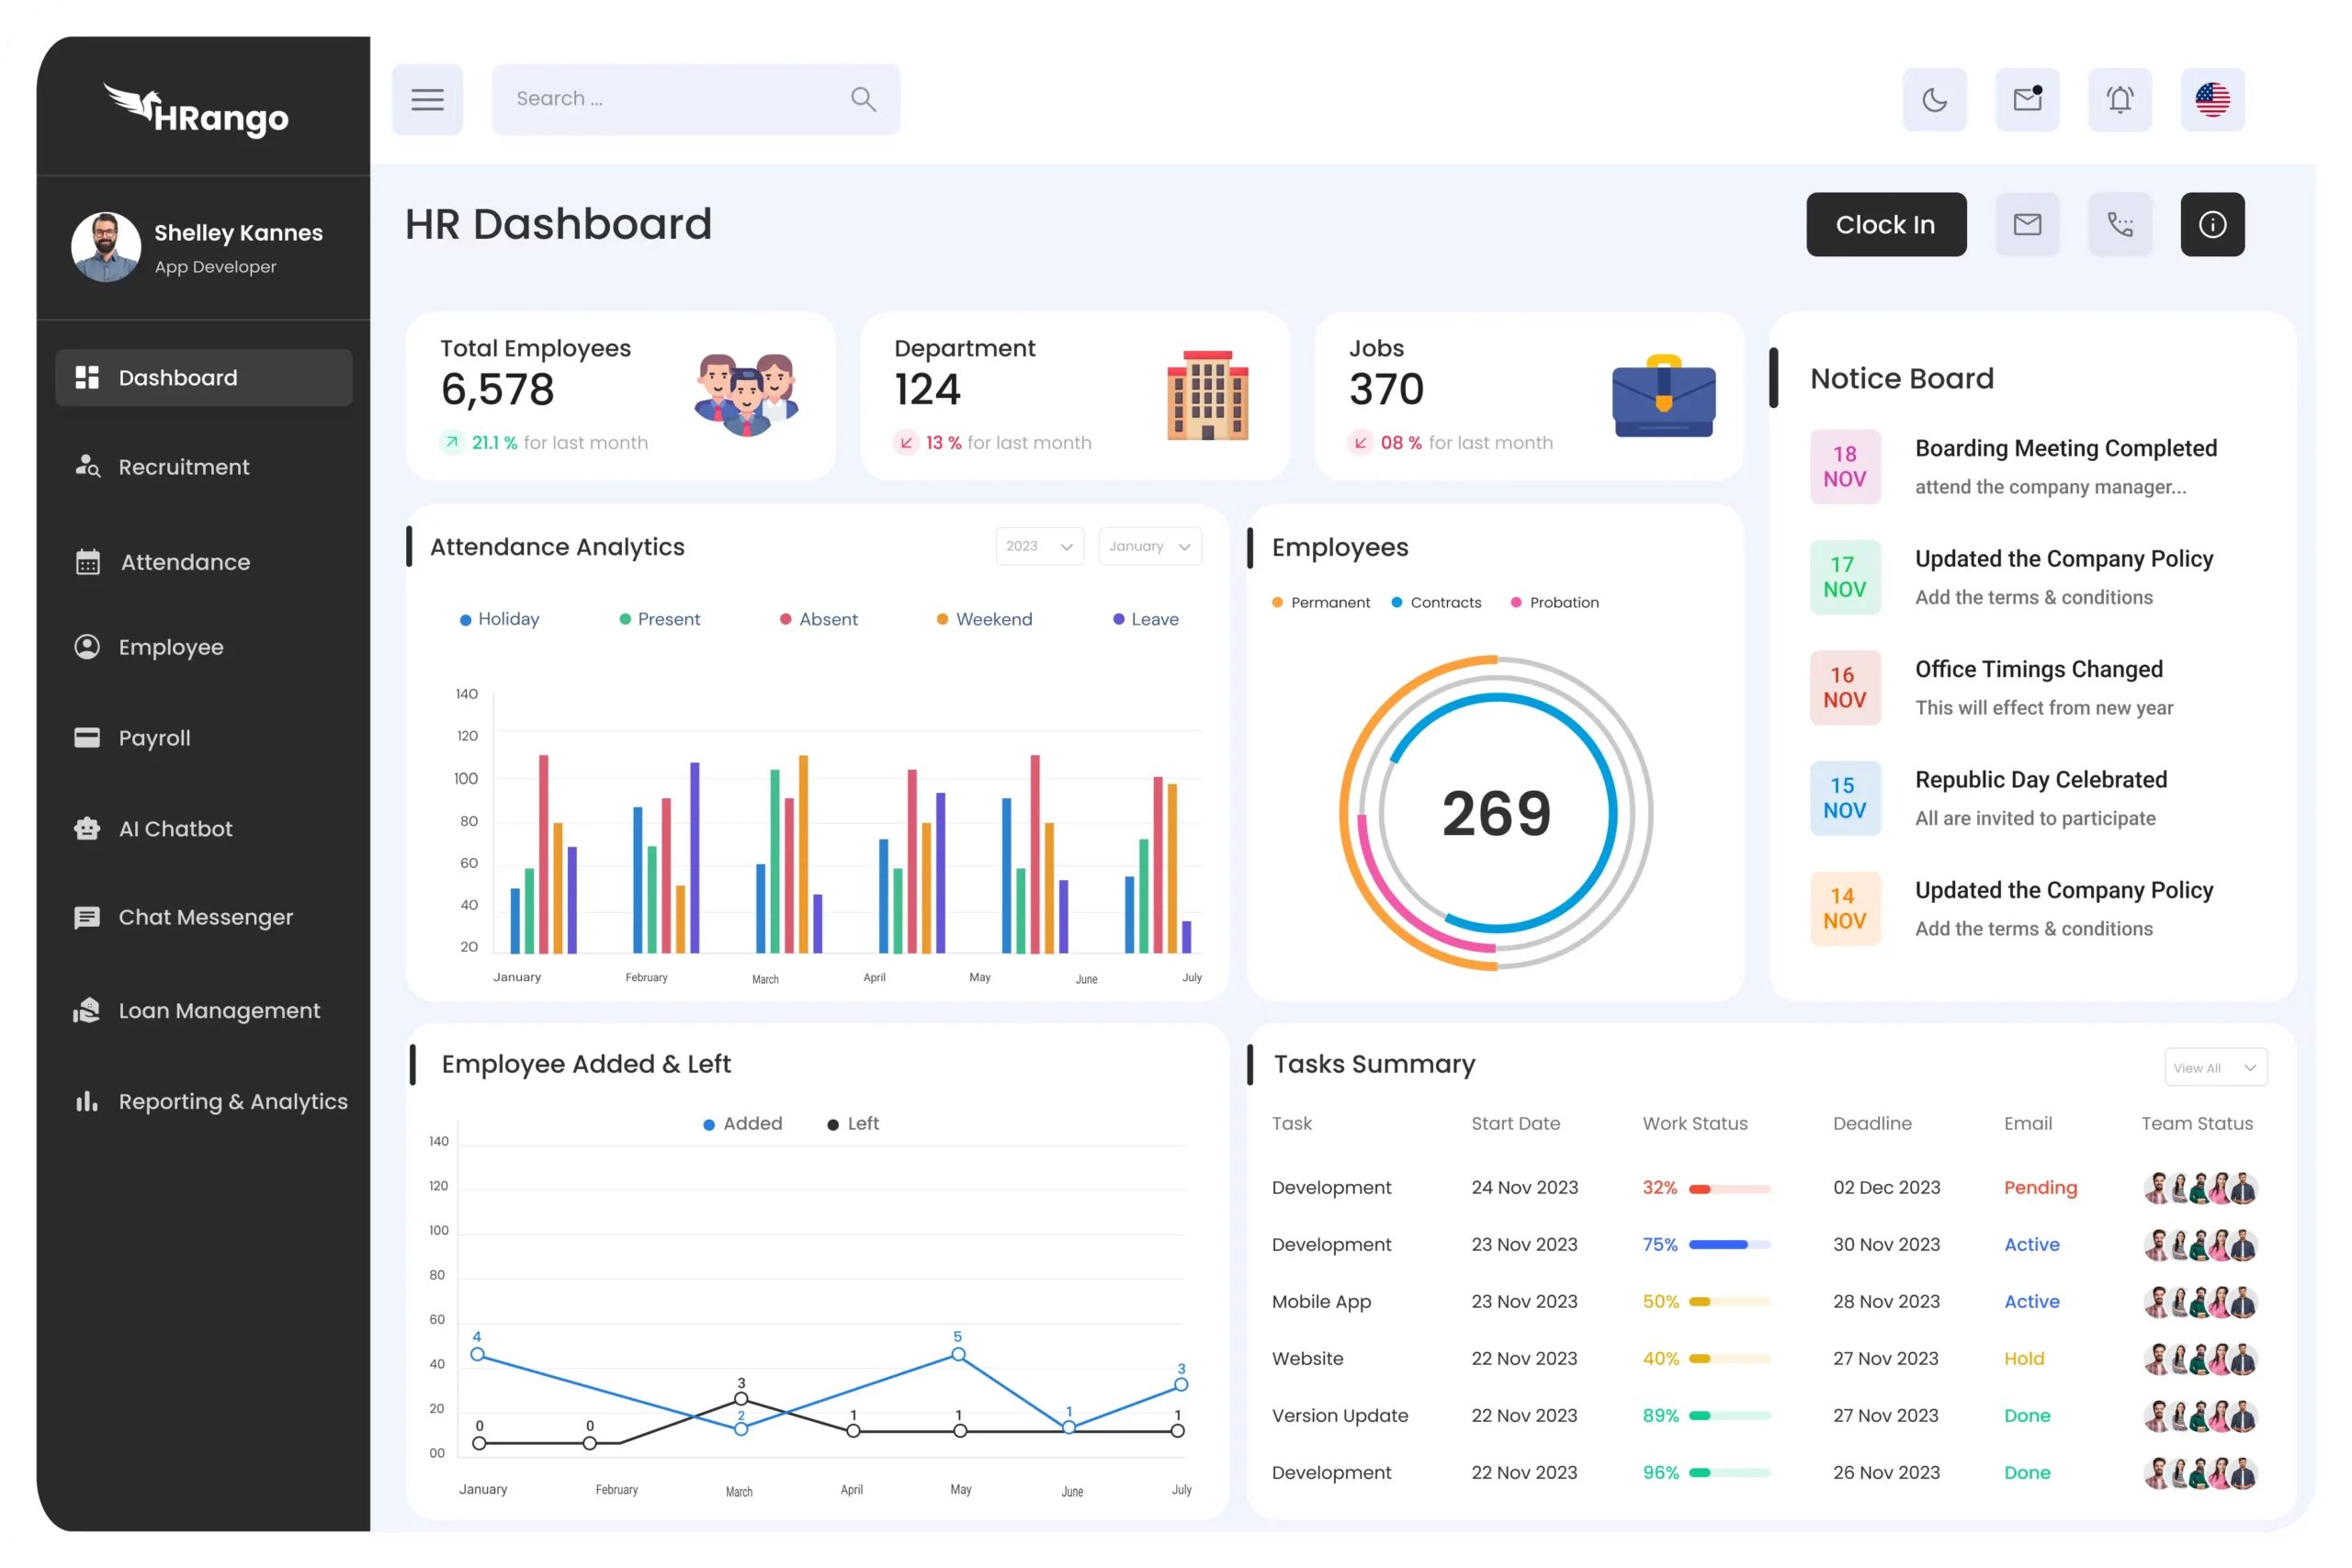
Task: Open the Recruitment sidebar menu
Action: (x=184, y=467)
